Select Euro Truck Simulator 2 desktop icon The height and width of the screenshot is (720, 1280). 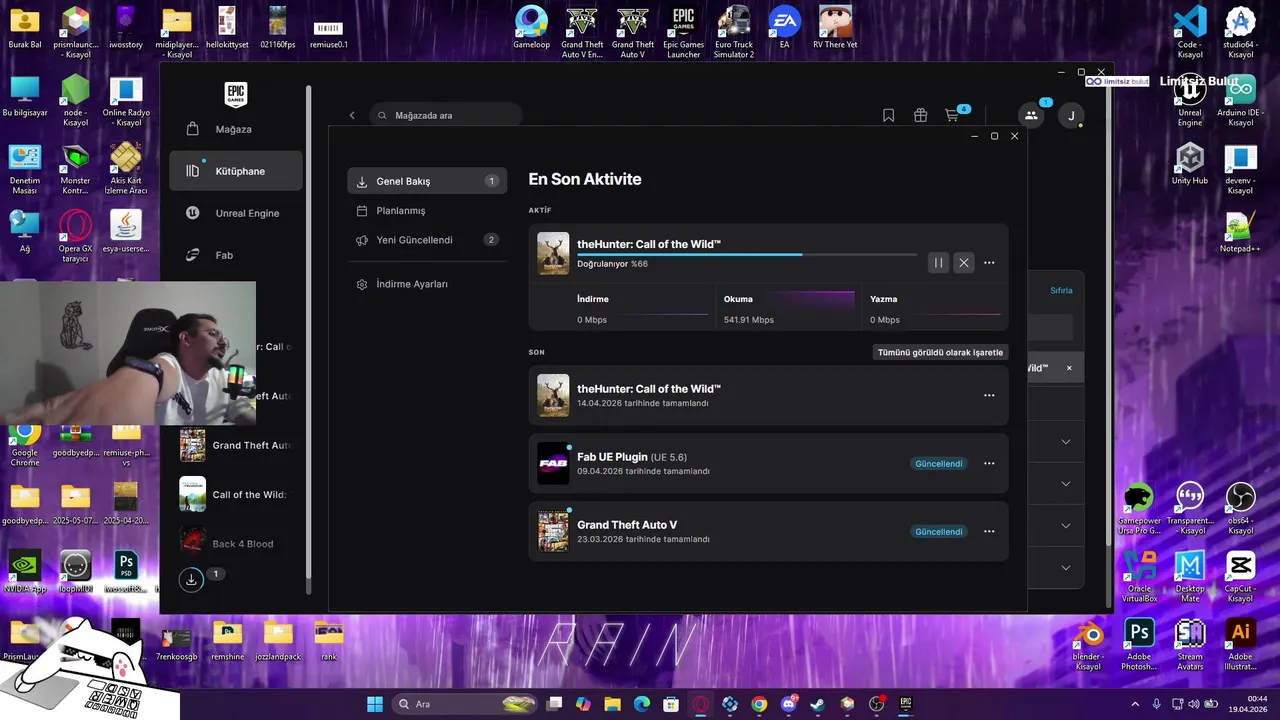click(734, 32)
